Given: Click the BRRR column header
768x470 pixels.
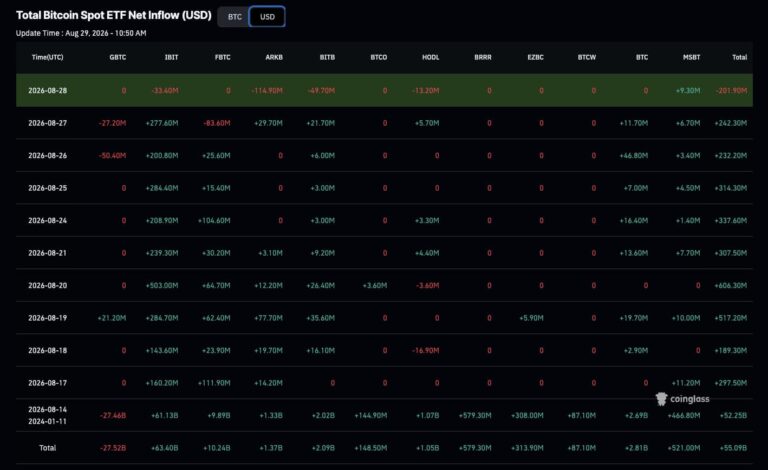Looking at the screenshot, I should pos(482,57).
